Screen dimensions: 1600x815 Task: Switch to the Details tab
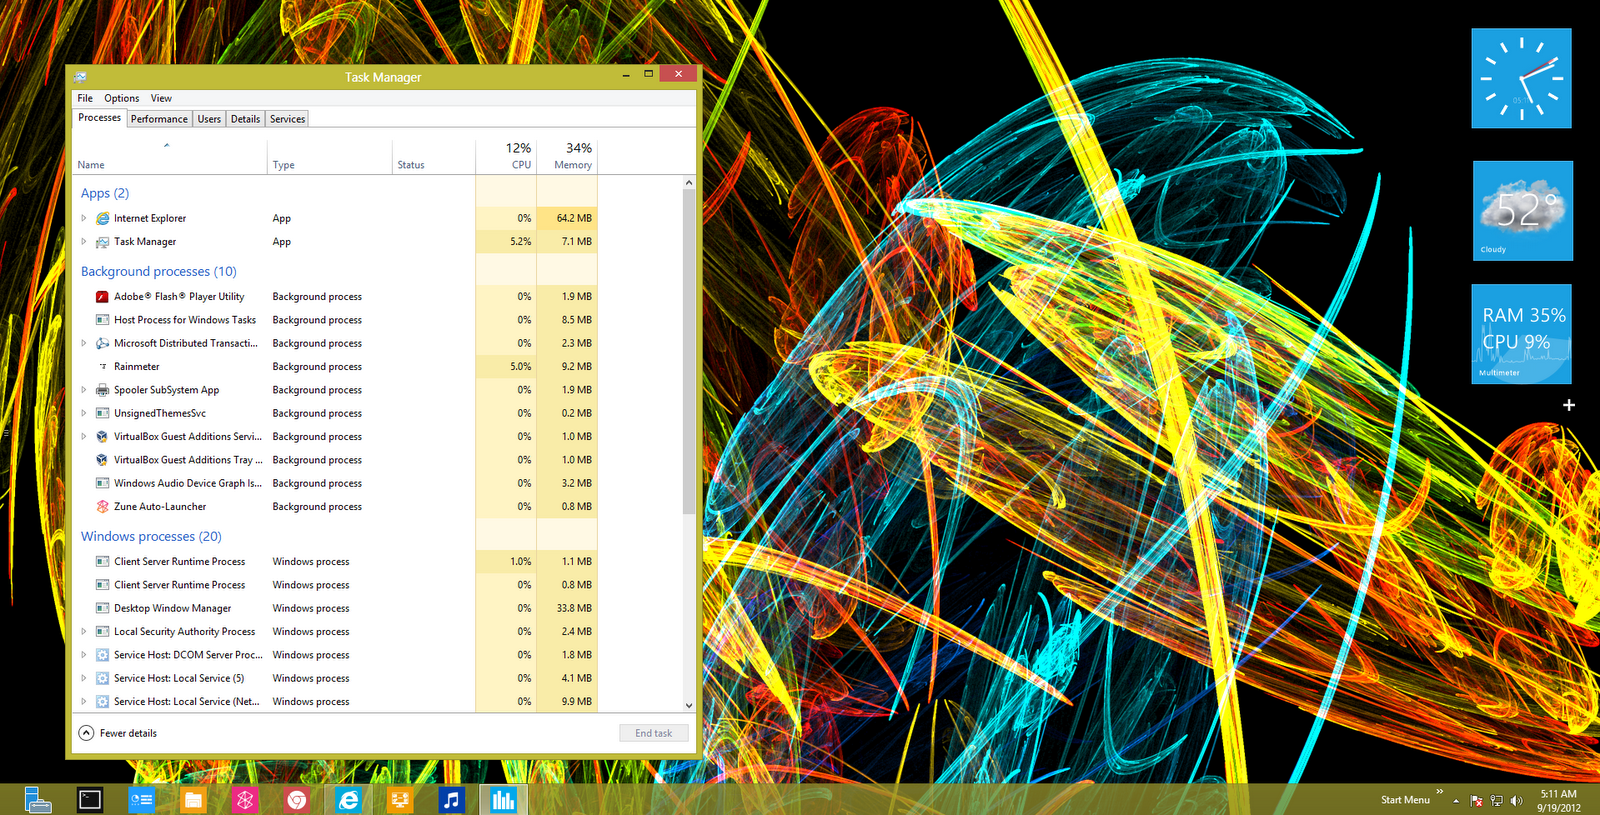(245, 119)
